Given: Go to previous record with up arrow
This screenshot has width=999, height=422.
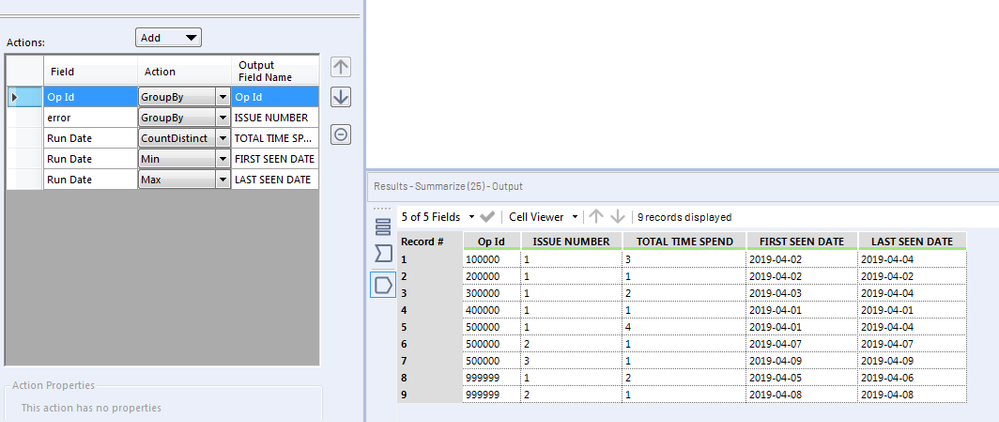Looking at the screenshot, I should (x=596, y=217).
